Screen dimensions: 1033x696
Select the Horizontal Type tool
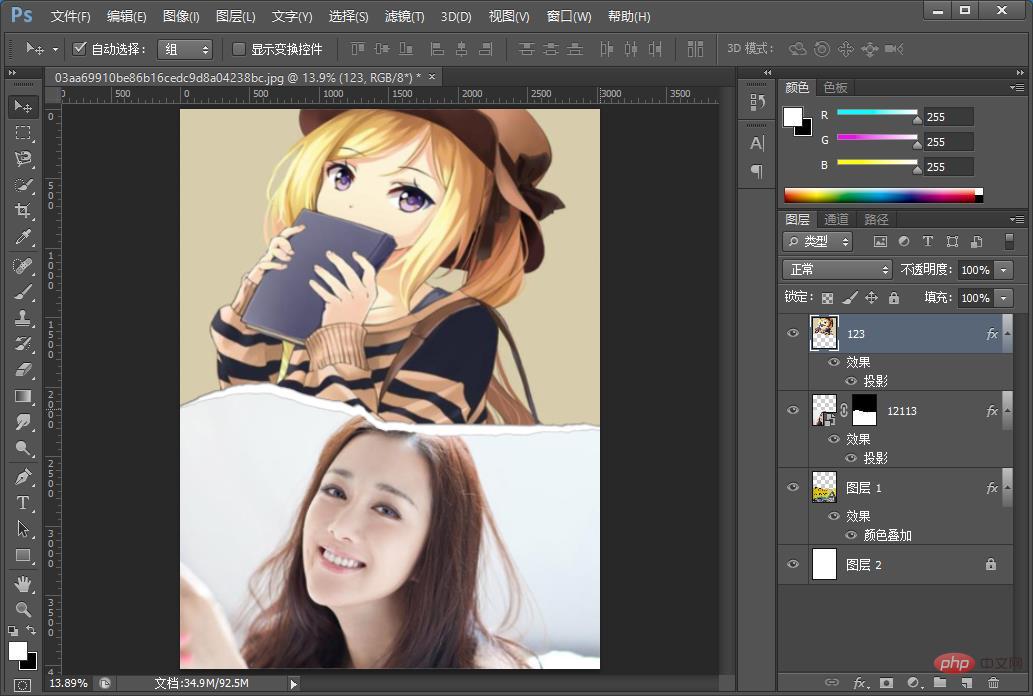tap(23, 502)
